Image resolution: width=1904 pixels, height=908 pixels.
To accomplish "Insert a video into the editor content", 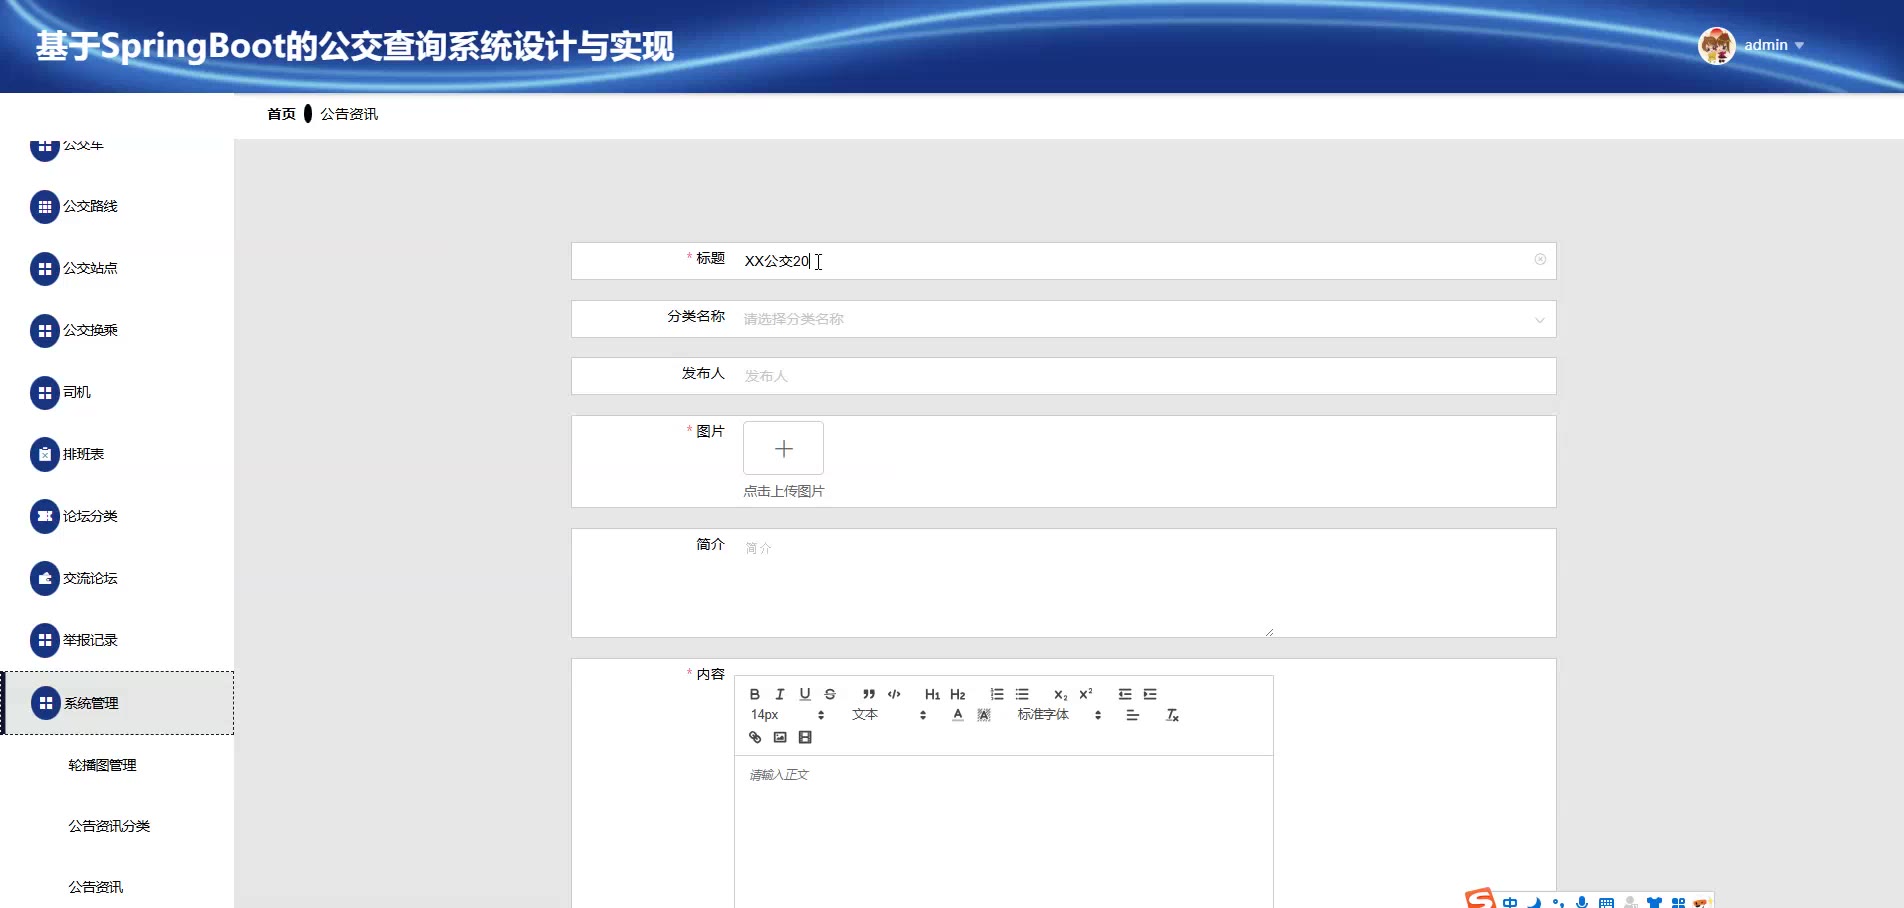I will [805, 737].
